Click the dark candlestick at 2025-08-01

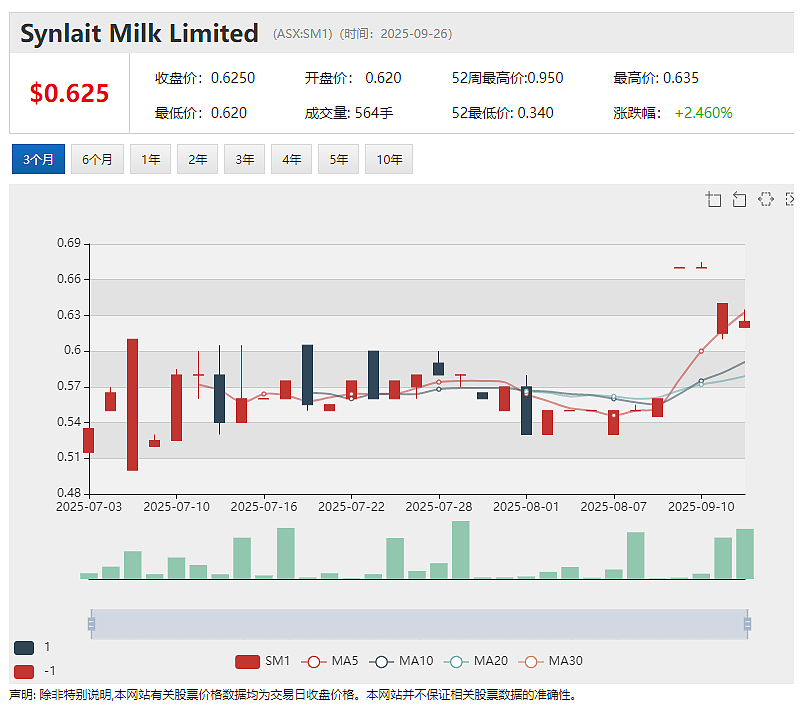(526, 411)
